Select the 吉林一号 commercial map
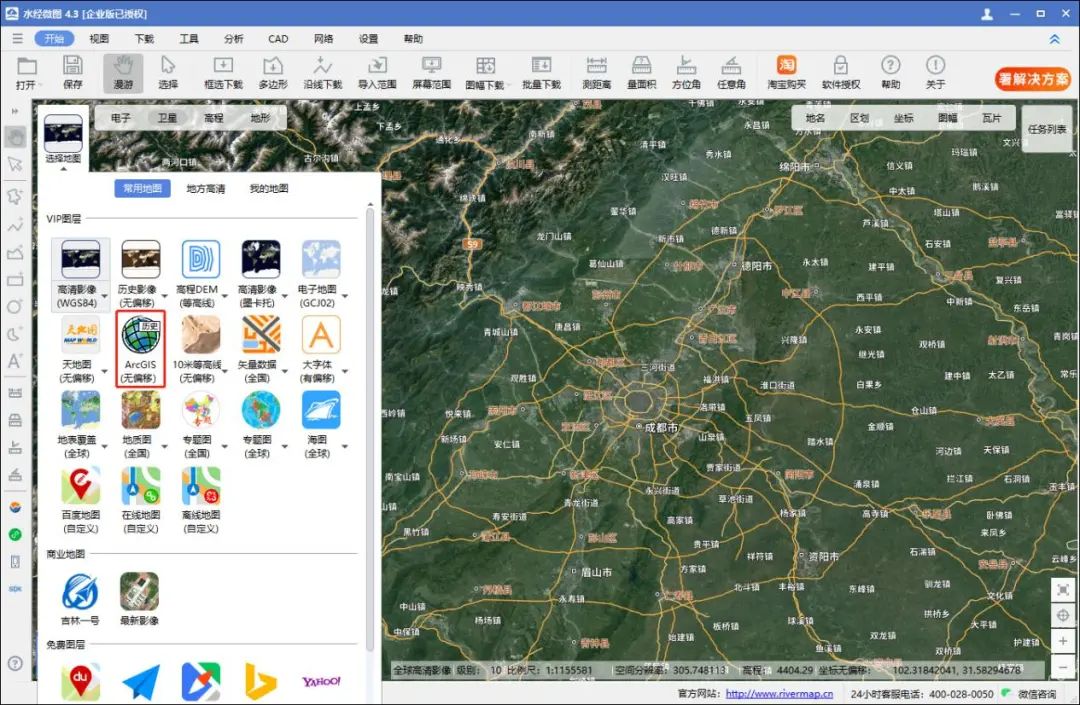 coord(80,598)
